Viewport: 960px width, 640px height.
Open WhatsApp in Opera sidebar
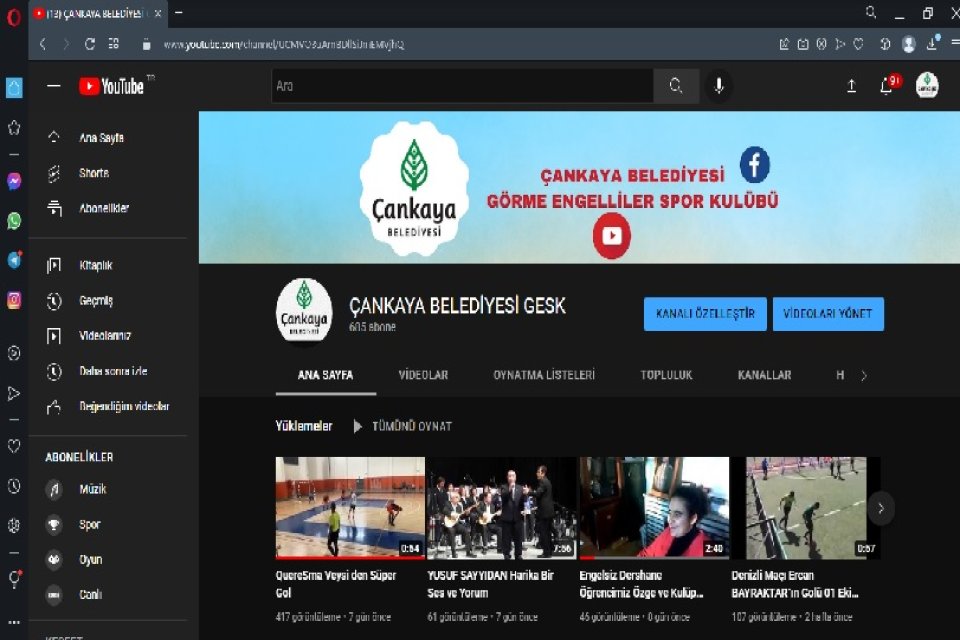click(x=14, y=221)
